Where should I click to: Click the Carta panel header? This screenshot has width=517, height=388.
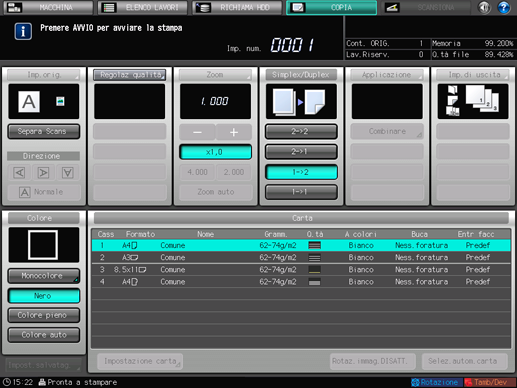click(x=302, y=218)
